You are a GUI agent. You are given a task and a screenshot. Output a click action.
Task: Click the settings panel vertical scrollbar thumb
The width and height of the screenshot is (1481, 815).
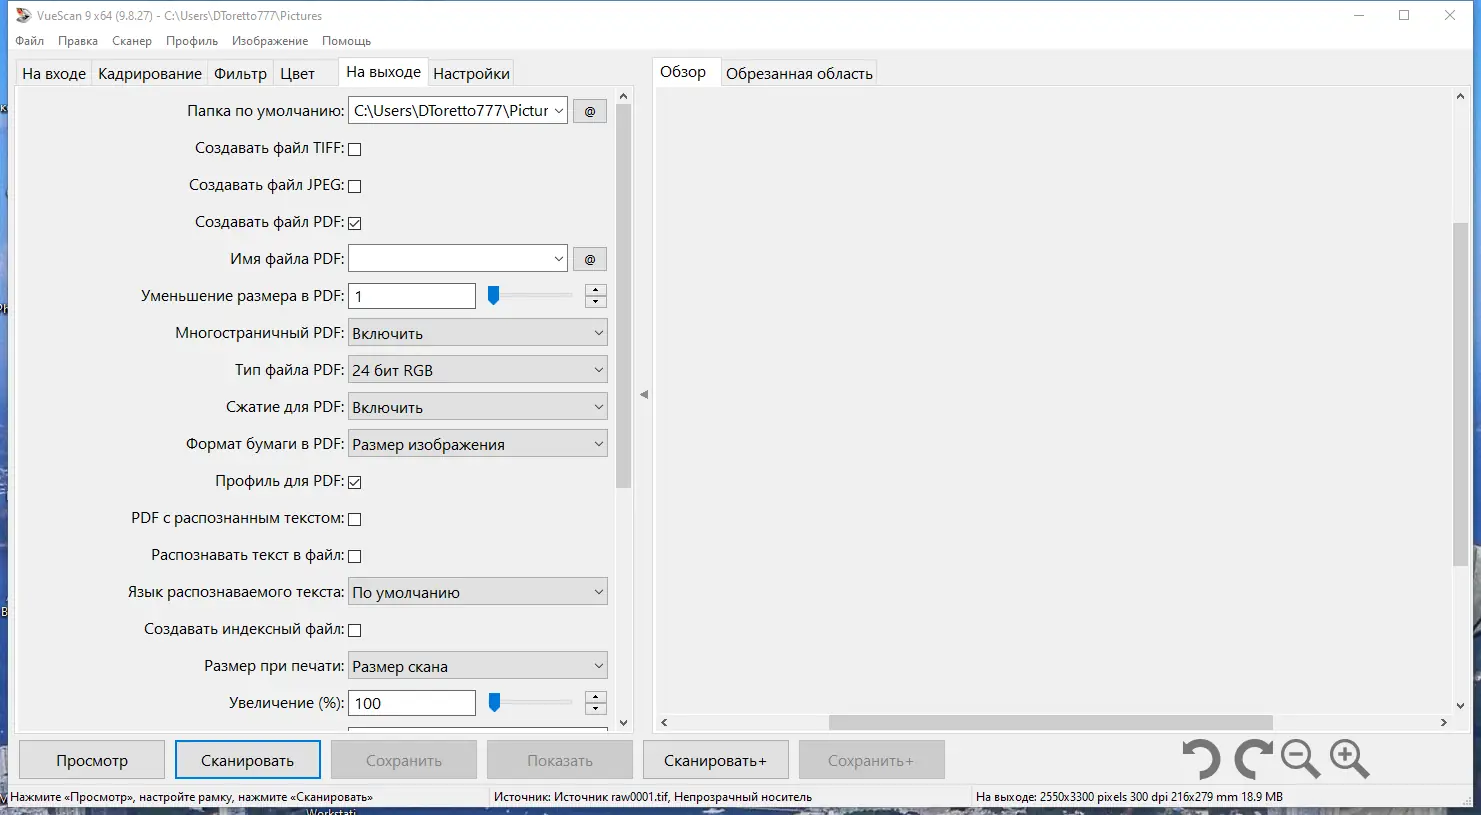[x=624, y=296]
